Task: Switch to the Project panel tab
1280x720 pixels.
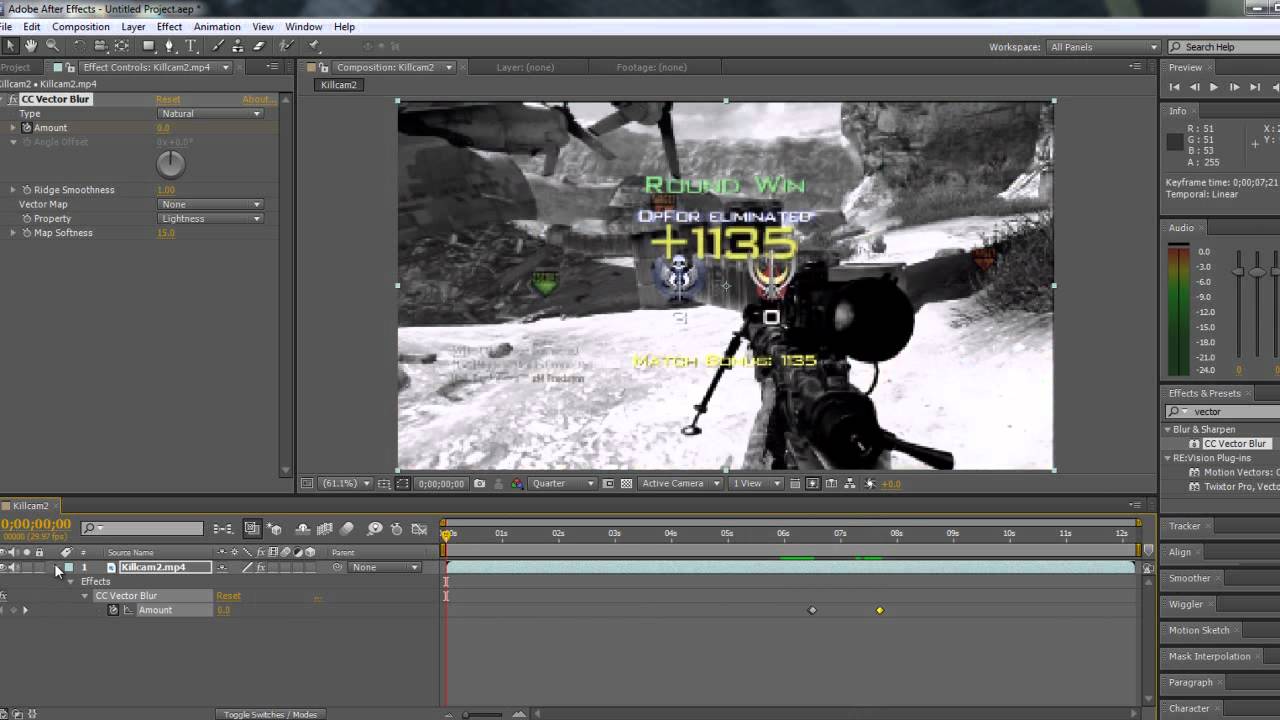Action: [15, 67]
